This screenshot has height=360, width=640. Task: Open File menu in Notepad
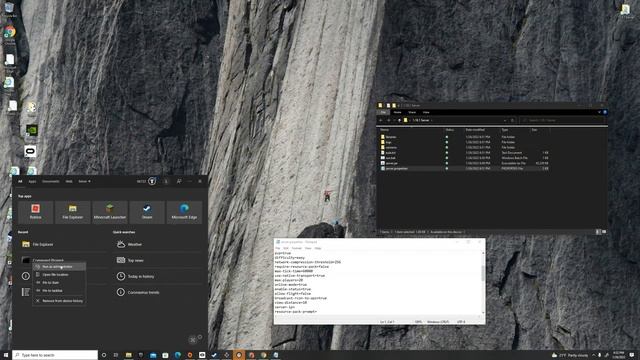click(x=278, y=248)
